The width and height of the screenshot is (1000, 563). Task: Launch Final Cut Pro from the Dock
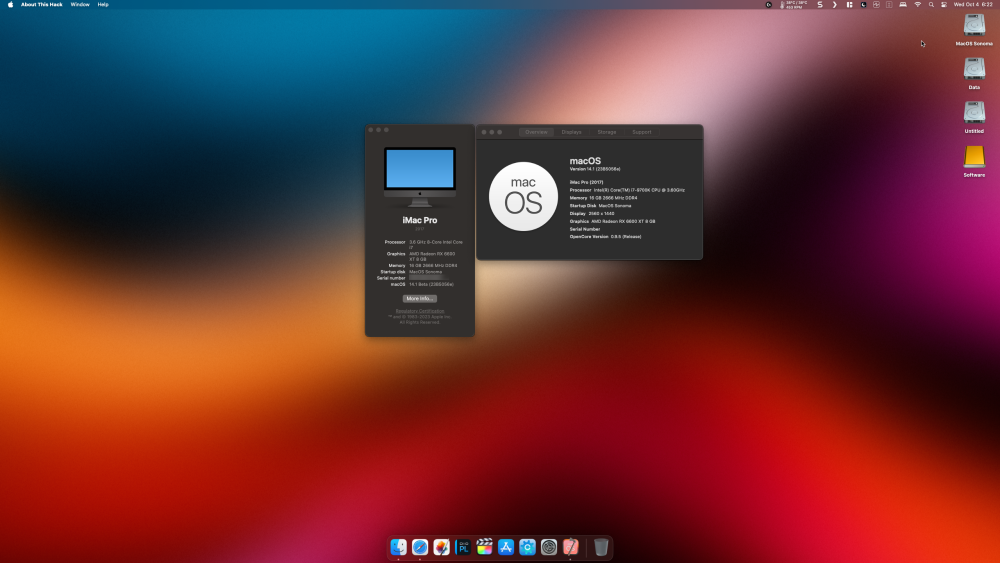click(x=485, y=547)
